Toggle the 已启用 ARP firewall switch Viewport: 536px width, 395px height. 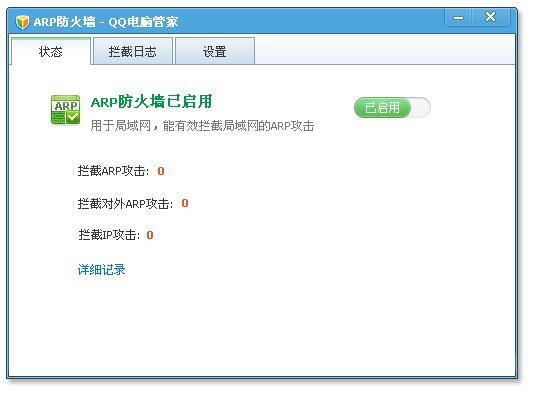point(392,108)
